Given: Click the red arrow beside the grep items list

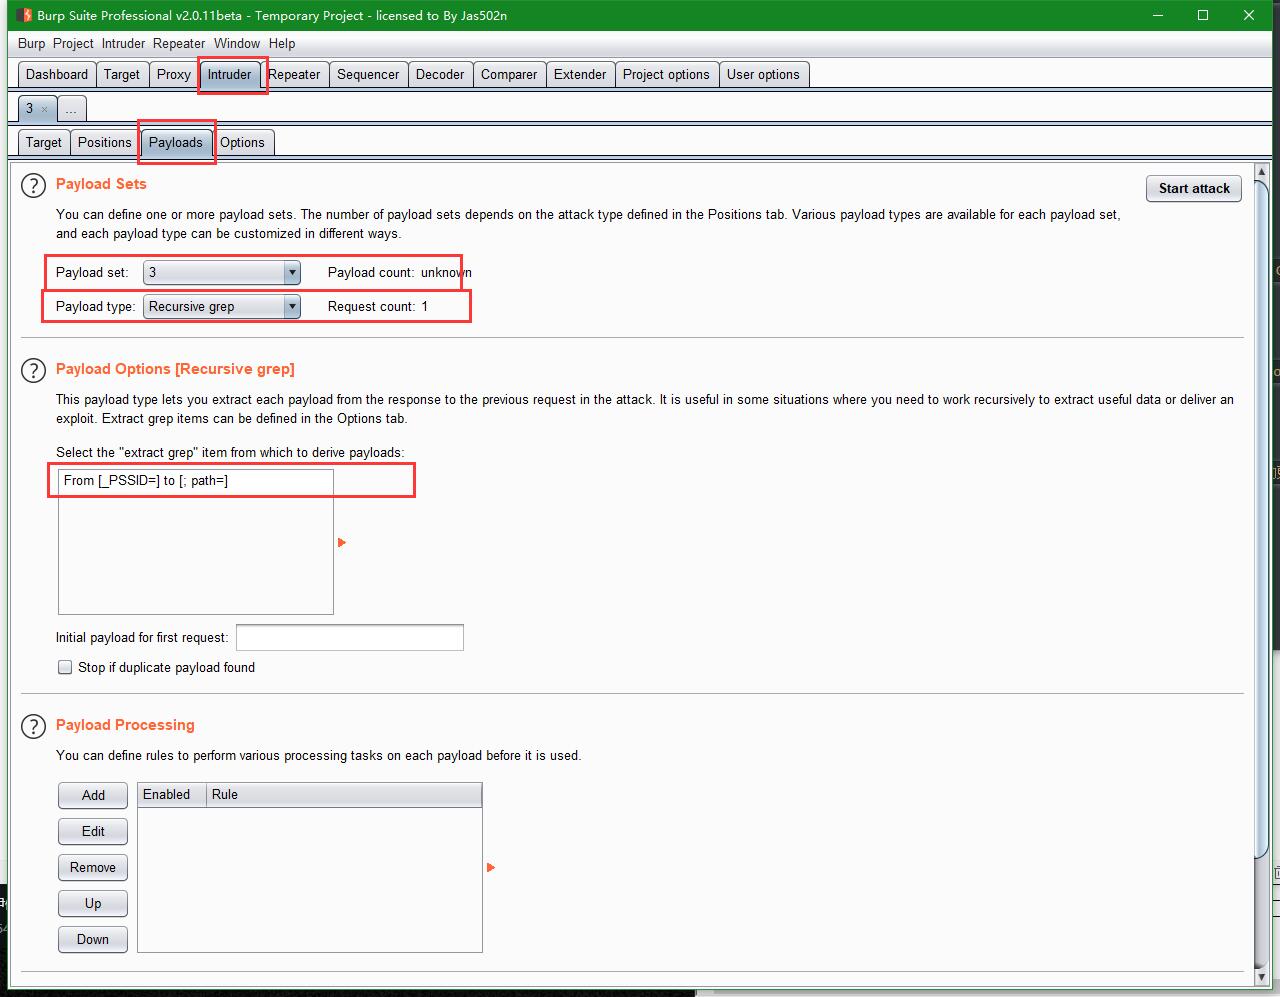Looking at the screenshot, I should pos(342,542).
